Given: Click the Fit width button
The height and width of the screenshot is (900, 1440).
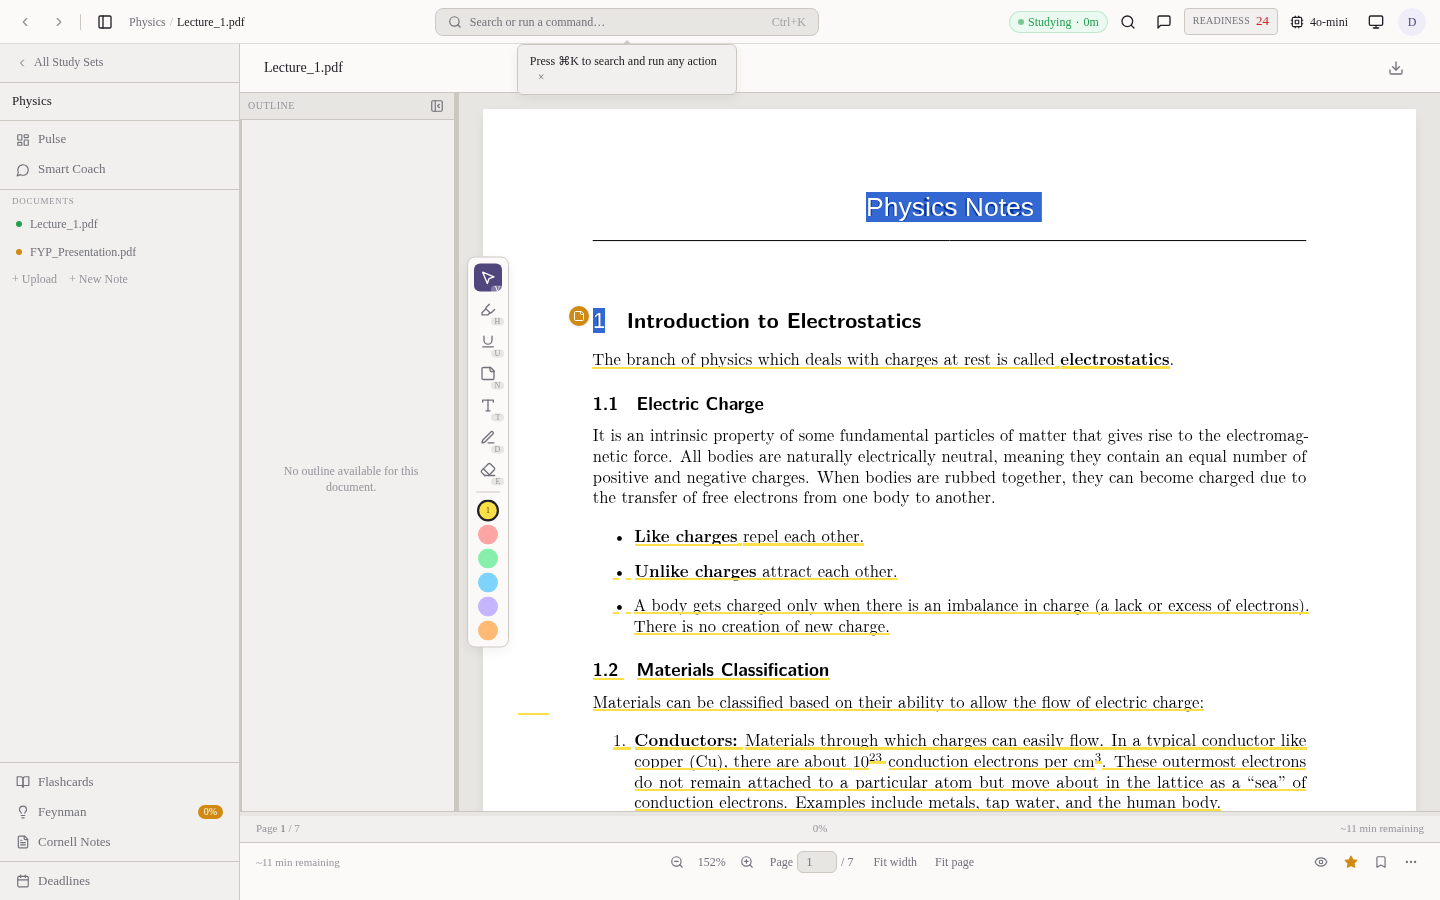Looking at the screenshot, I should (895, 862).
